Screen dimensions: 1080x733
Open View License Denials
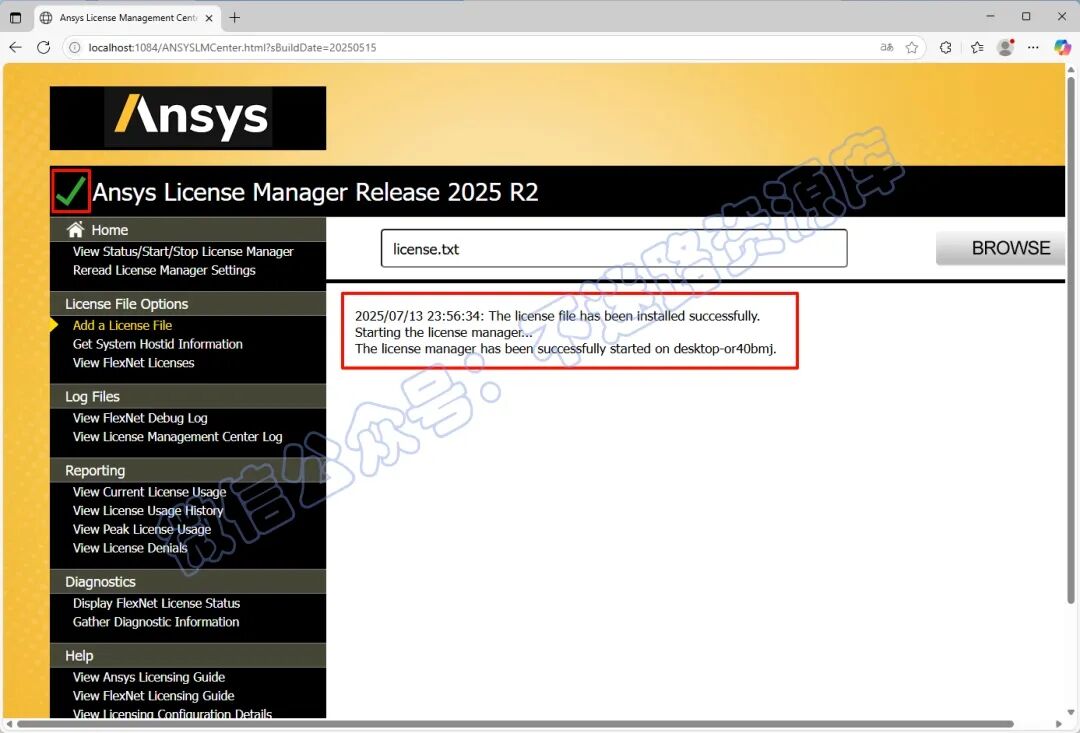click(130, 548)
